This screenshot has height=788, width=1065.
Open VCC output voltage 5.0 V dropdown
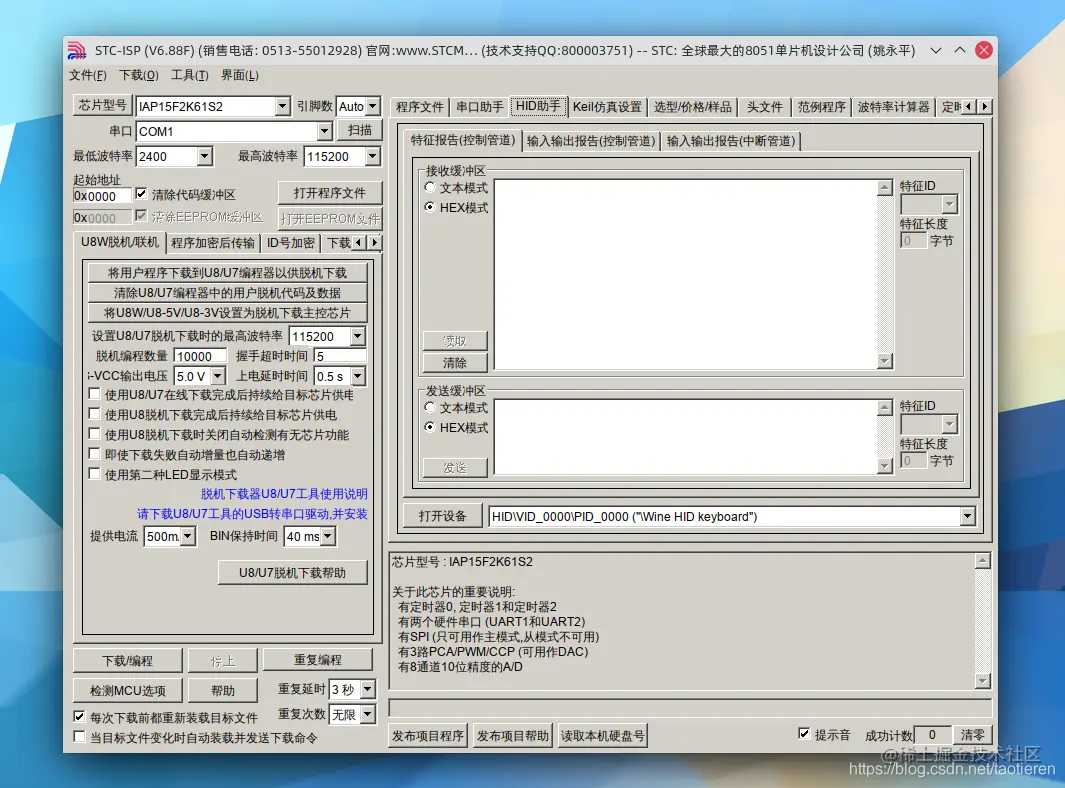[217, 376]
